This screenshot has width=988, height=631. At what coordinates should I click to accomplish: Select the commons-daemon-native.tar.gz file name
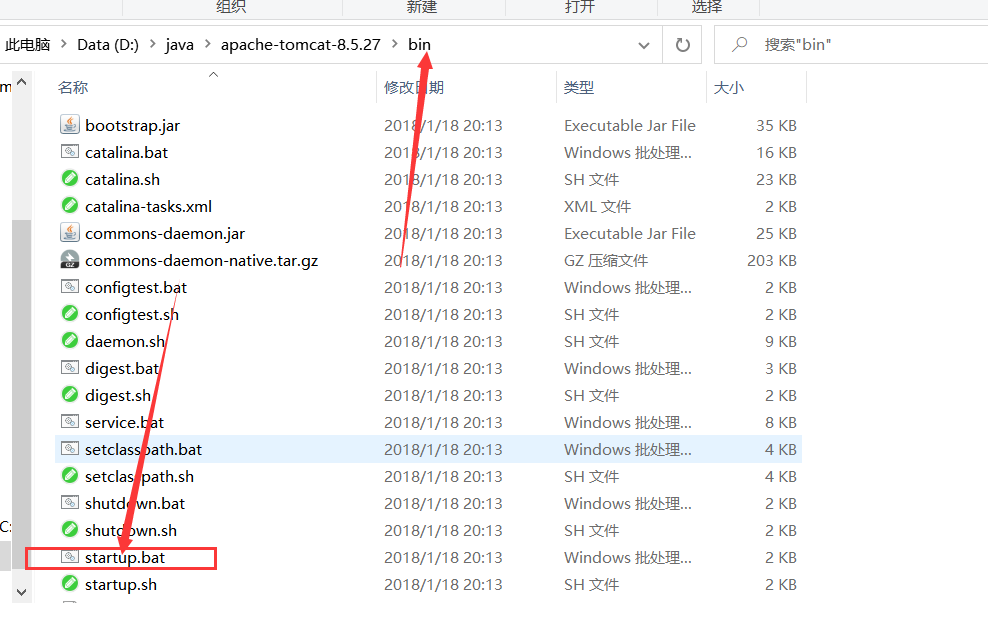coord(202,261)
